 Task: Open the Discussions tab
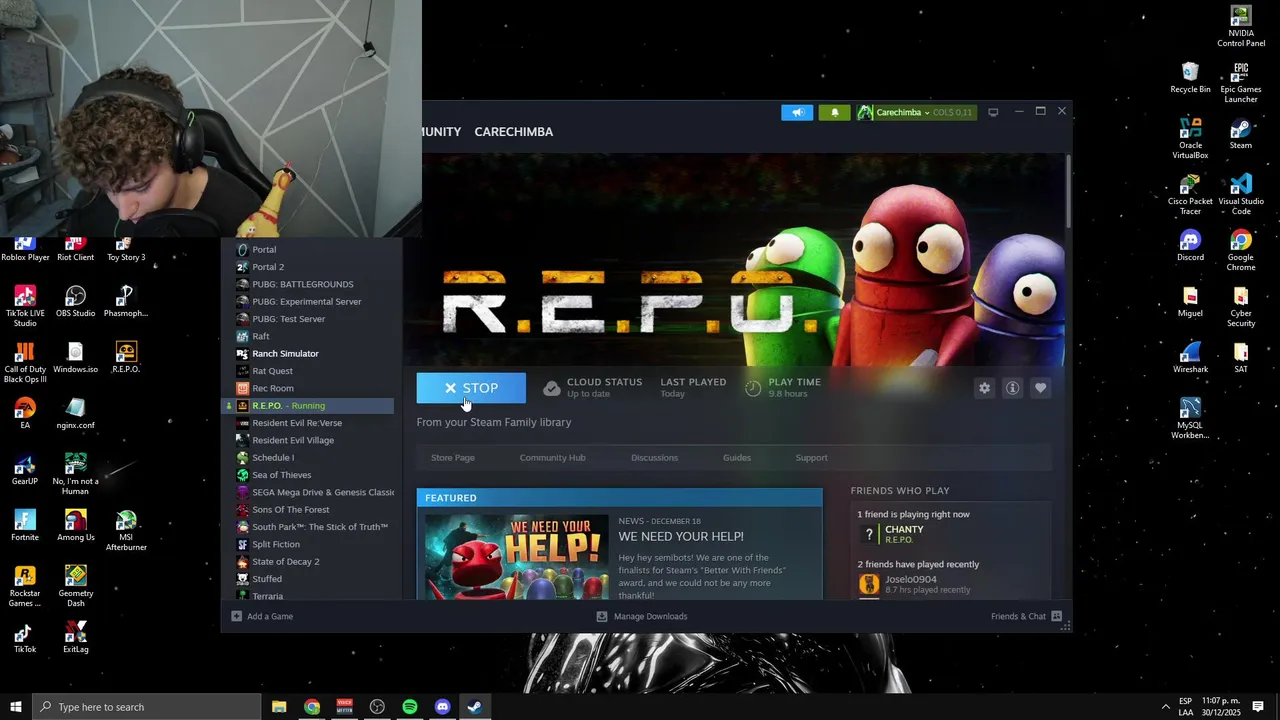point(654,458)
